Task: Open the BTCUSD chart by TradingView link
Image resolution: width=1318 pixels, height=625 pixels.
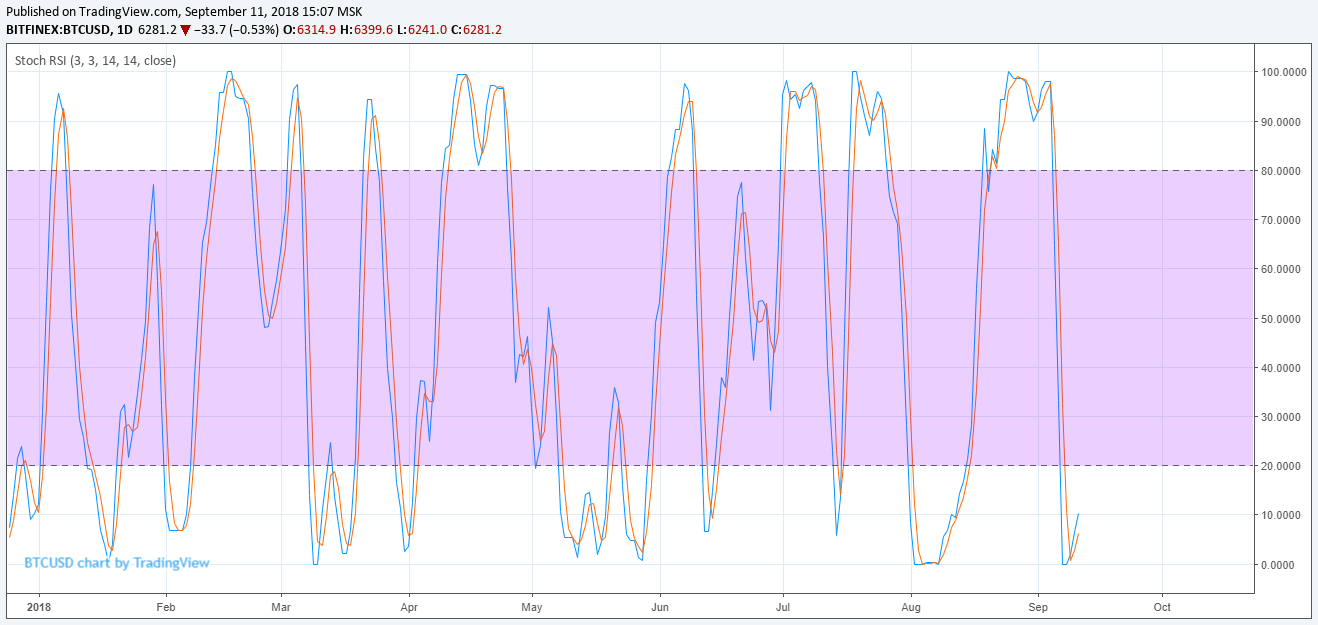Action: (117, 563)
